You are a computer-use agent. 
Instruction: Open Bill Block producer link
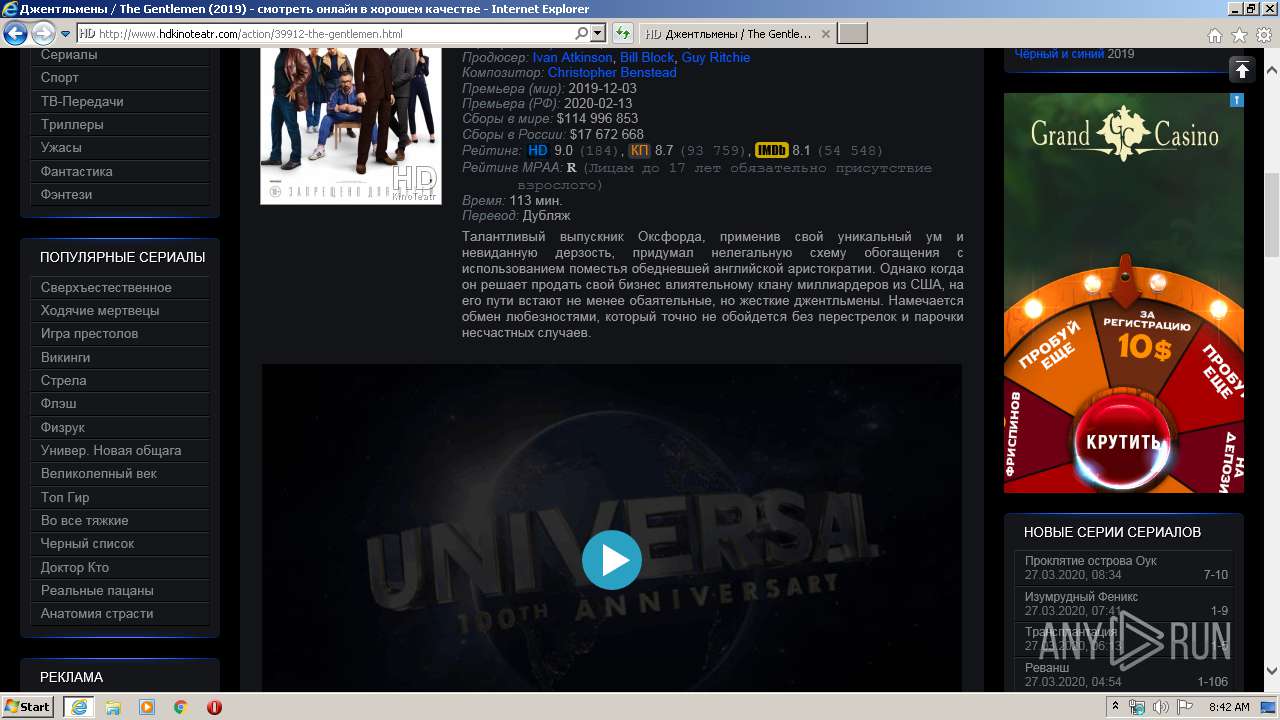[x=647, y=57]
